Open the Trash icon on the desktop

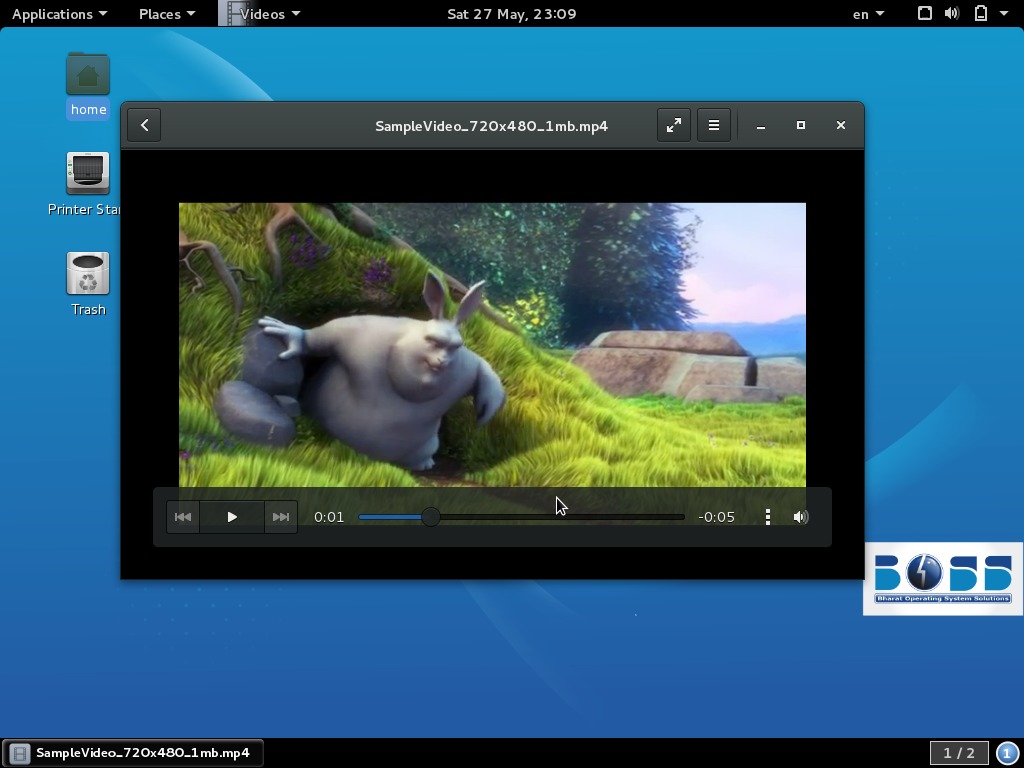[87, 273]
